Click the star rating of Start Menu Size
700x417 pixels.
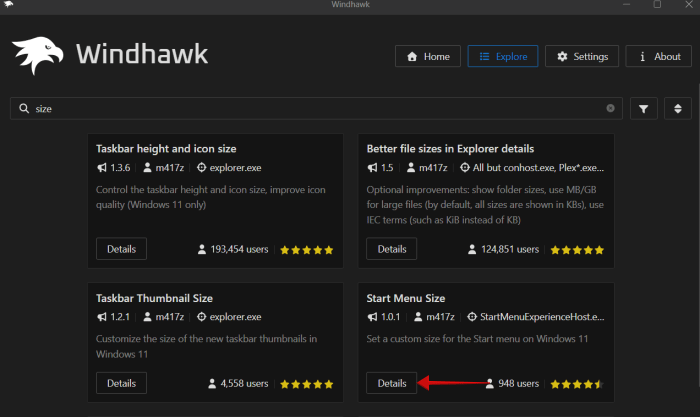(576, 383)
